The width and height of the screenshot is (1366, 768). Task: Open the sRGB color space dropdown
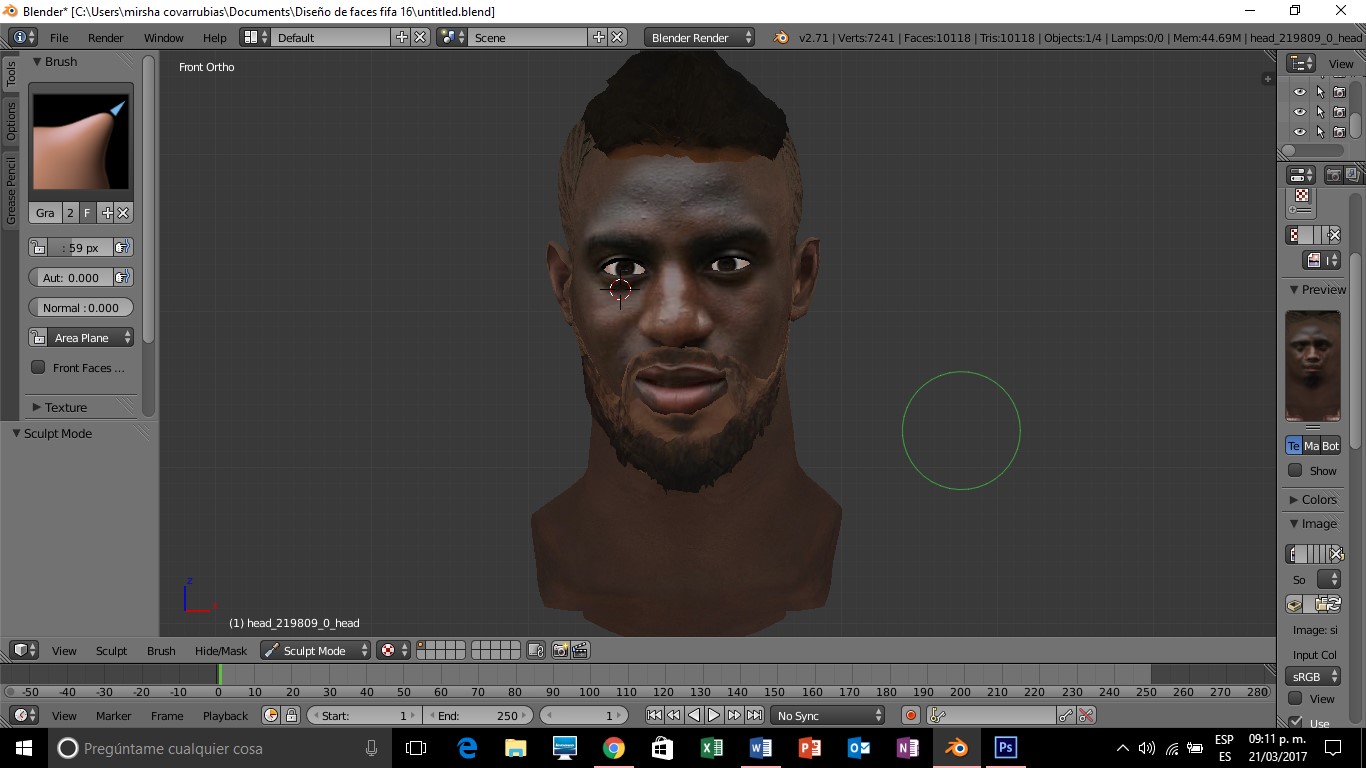tap(1313, 677)
